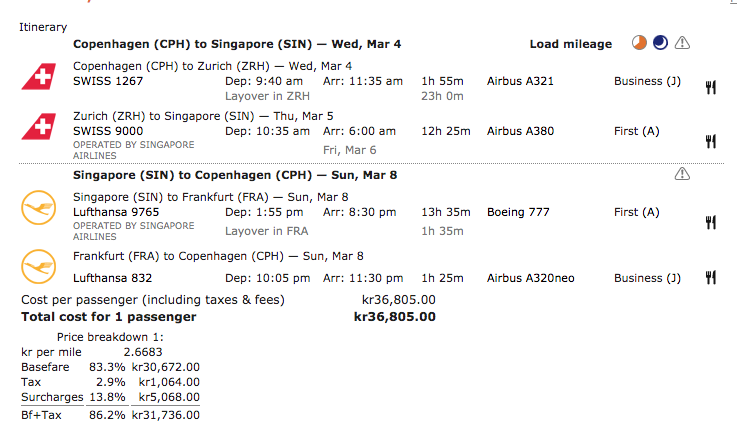Click the warning triangle on the return header
737x440 pixels.
683,174
